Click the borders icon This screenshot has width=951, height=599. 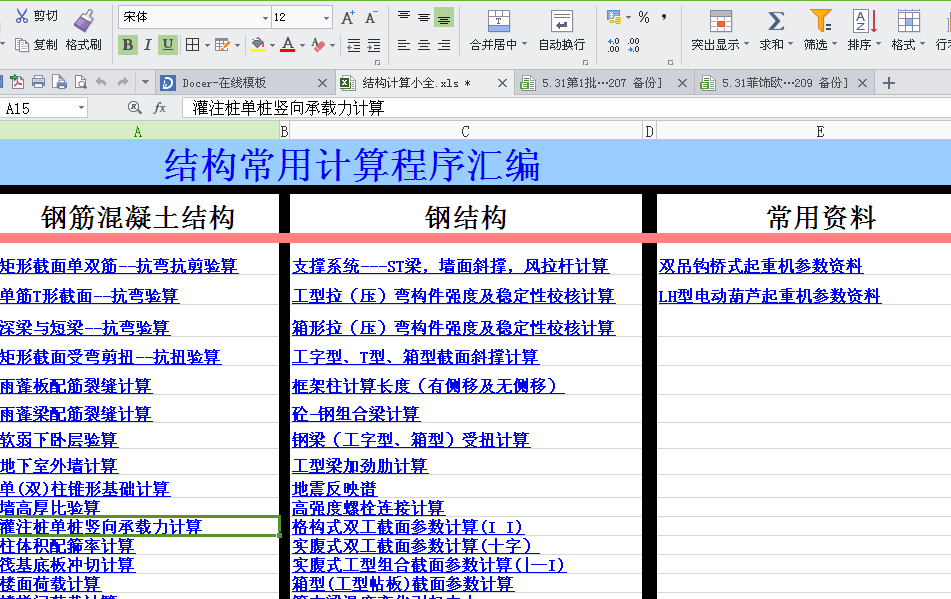192,44
